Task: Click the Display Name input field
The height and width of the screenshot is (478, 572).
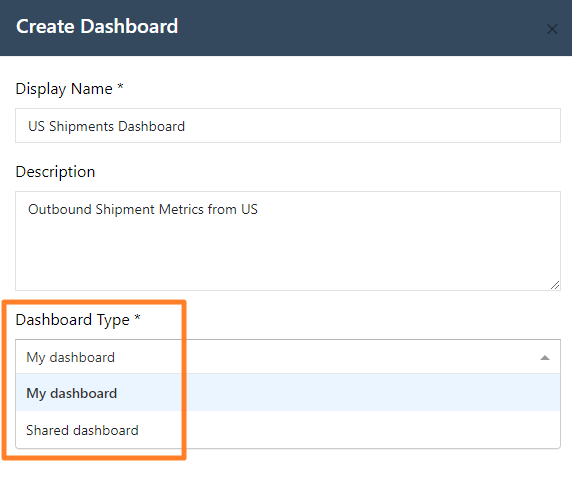Action: coord(288,126)
